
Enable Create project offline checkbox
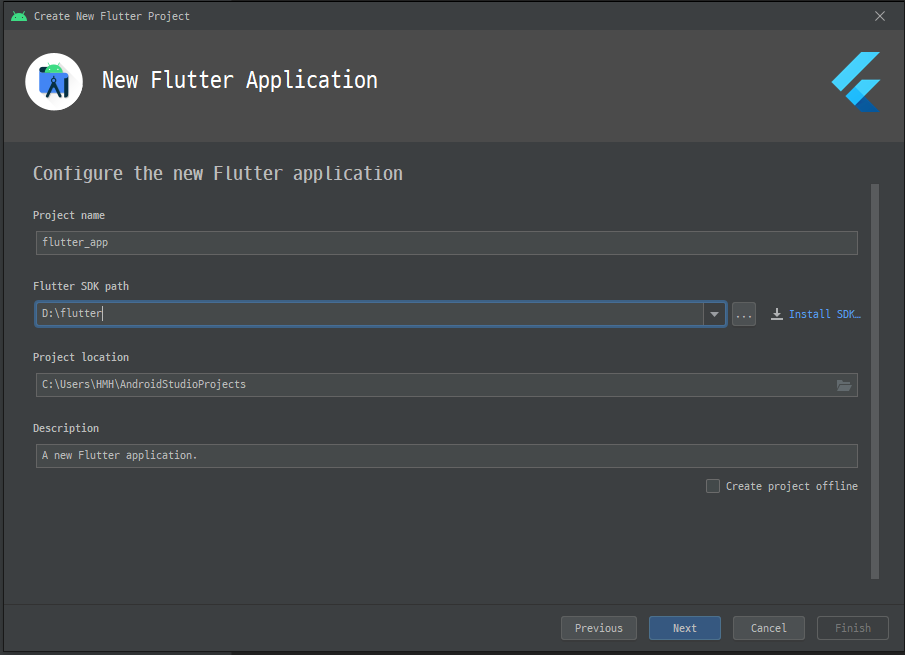[x=713, y=486]
